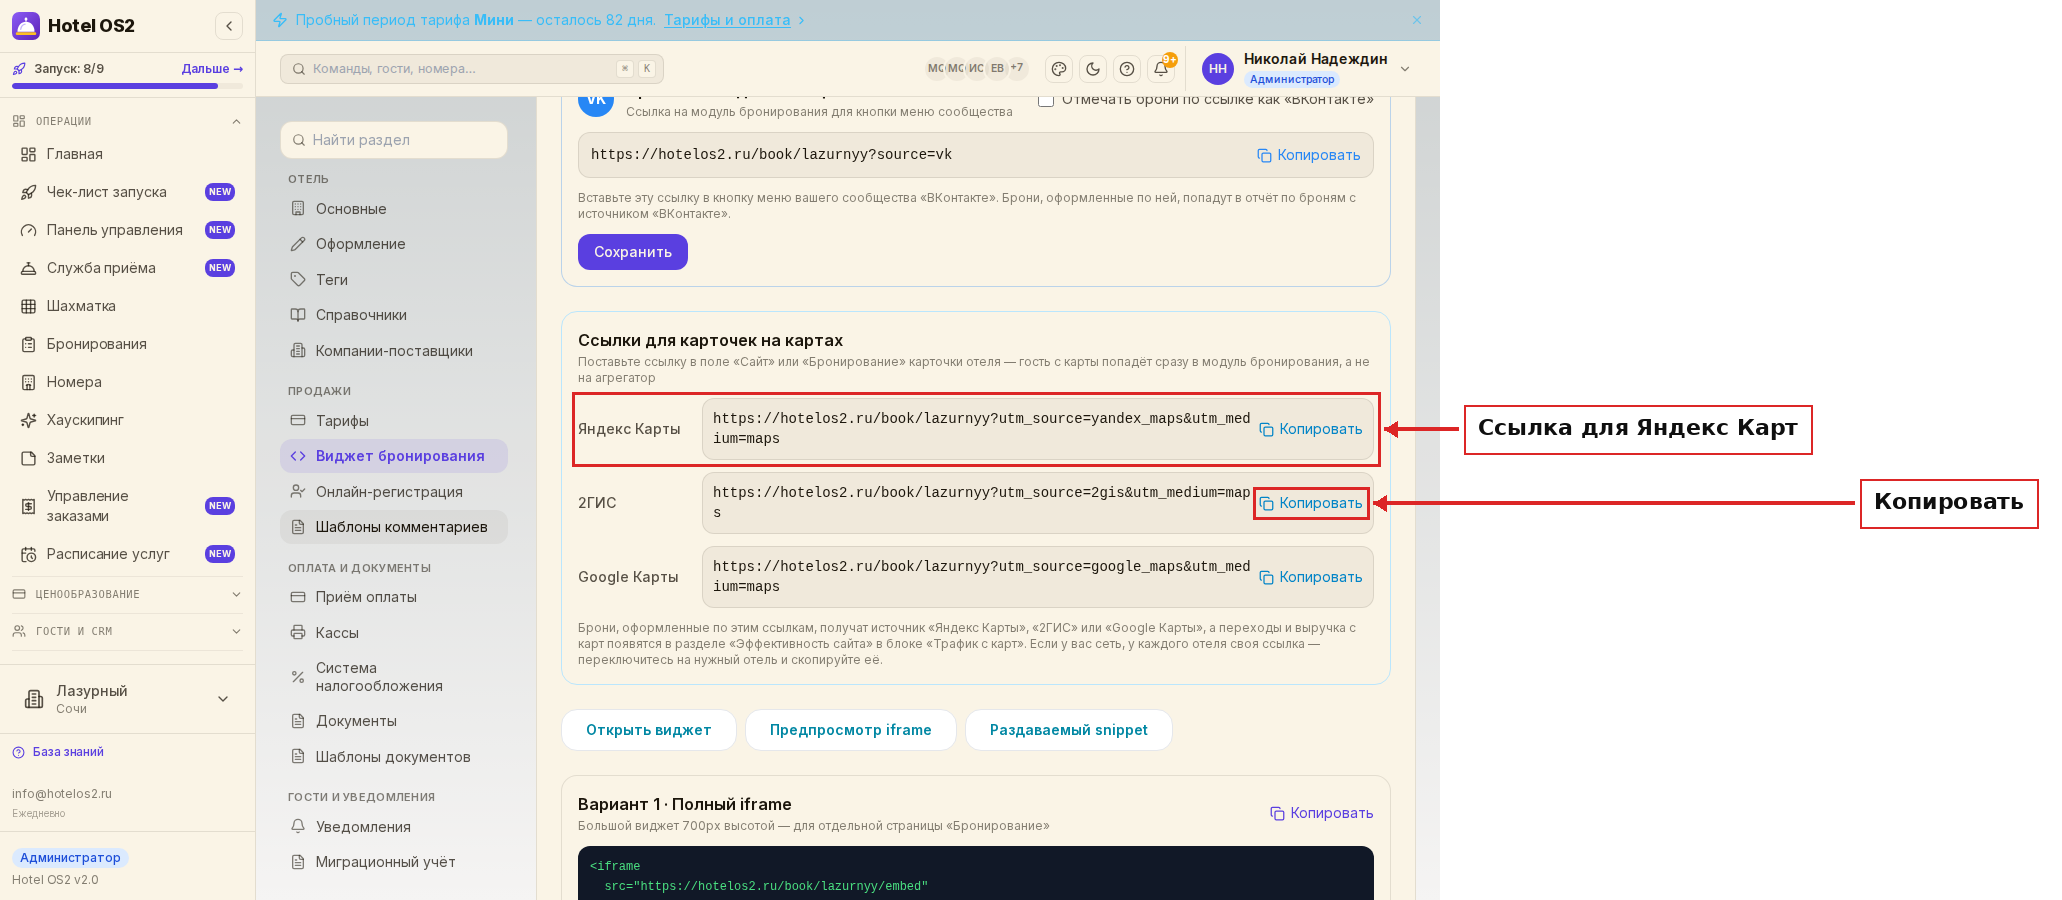Open Хаускипинг section

tap(128, 420)
